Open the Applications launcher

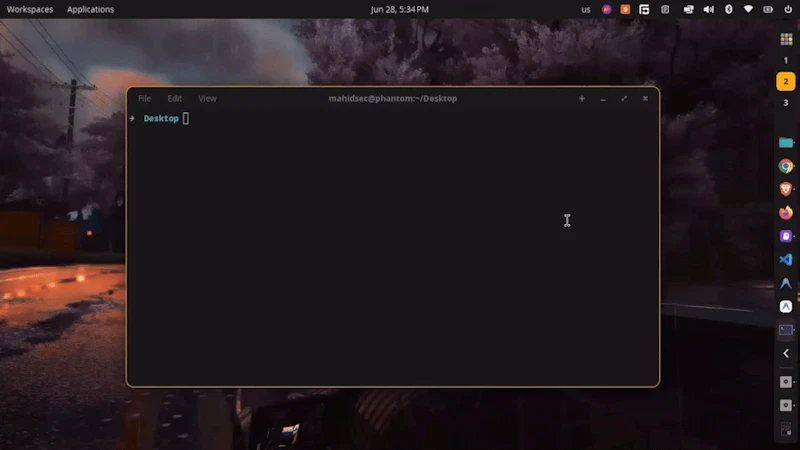[x=90, y=9]
